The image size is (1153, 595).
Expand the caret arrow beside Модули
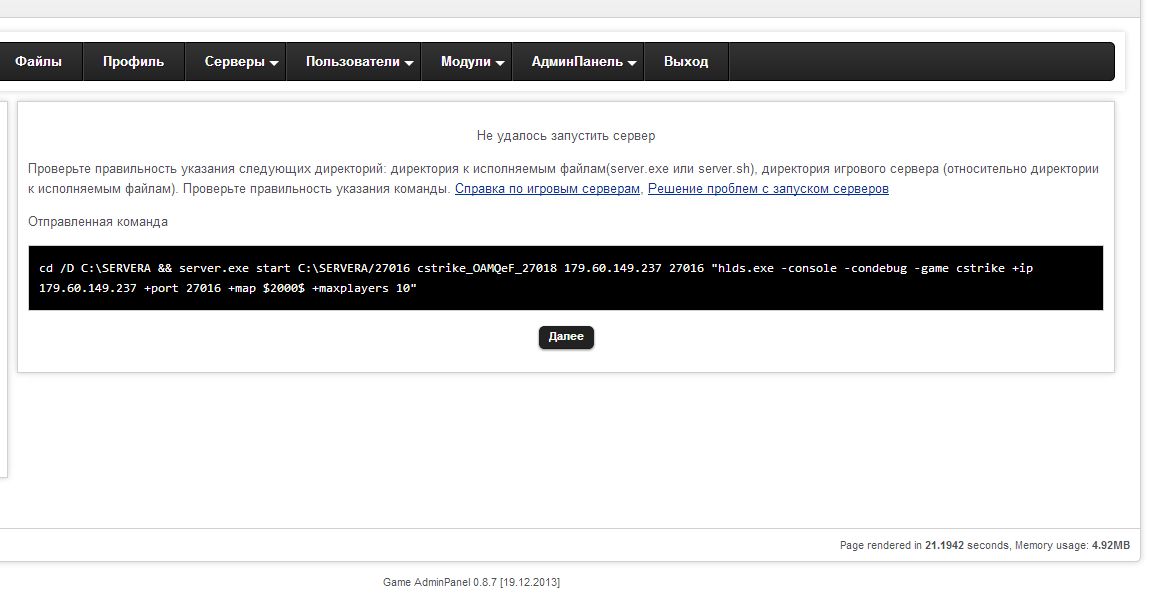(x=500, y=63)
